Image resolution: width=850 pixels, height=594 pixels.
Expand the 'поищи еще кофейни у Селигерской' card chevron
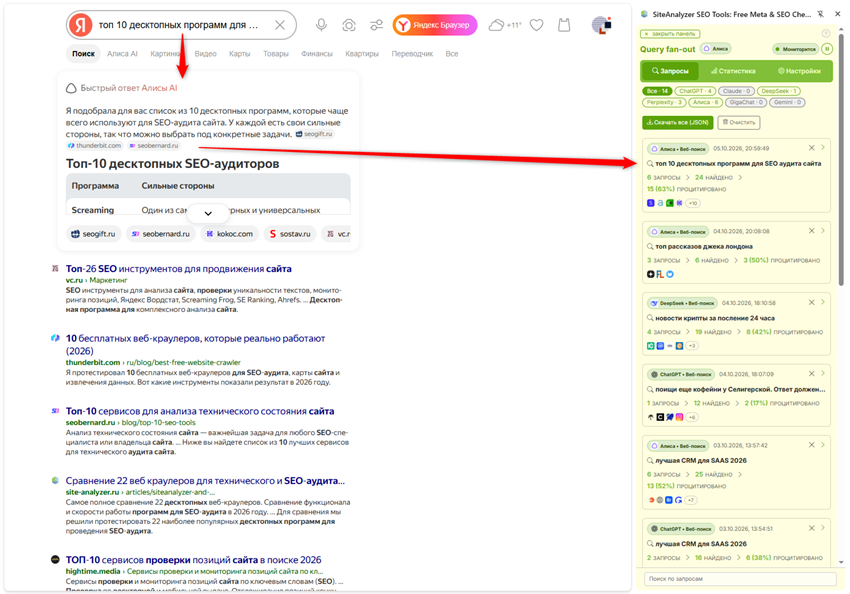(x=823, y=373)
